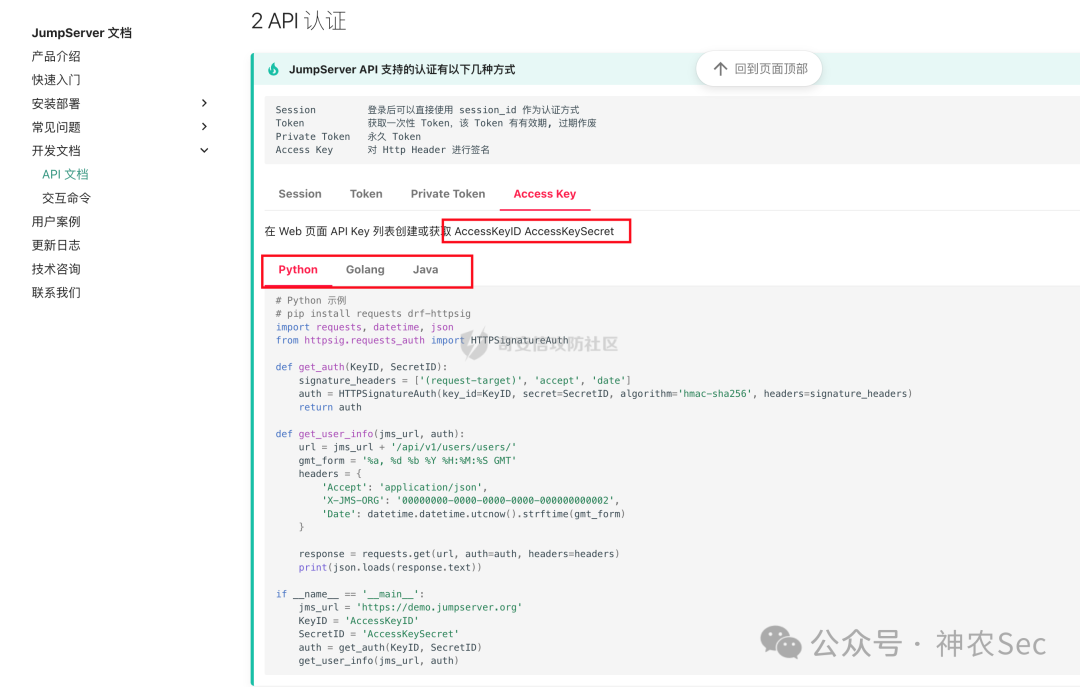Click the '2 API 认证' heading

click(x=298, y=21)
